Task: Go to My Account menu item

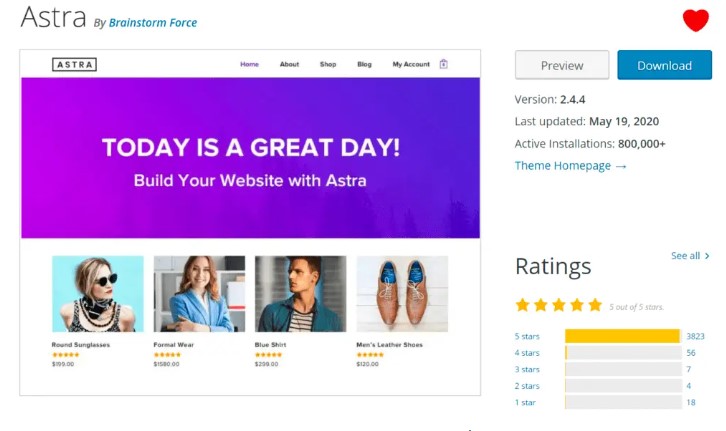Action: pyautogui.click(x=411, y=65)
